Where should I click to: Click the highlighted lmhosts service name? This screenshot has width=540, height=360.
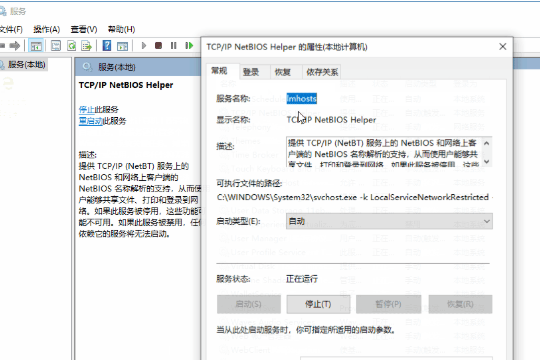[x=302, y=99]
